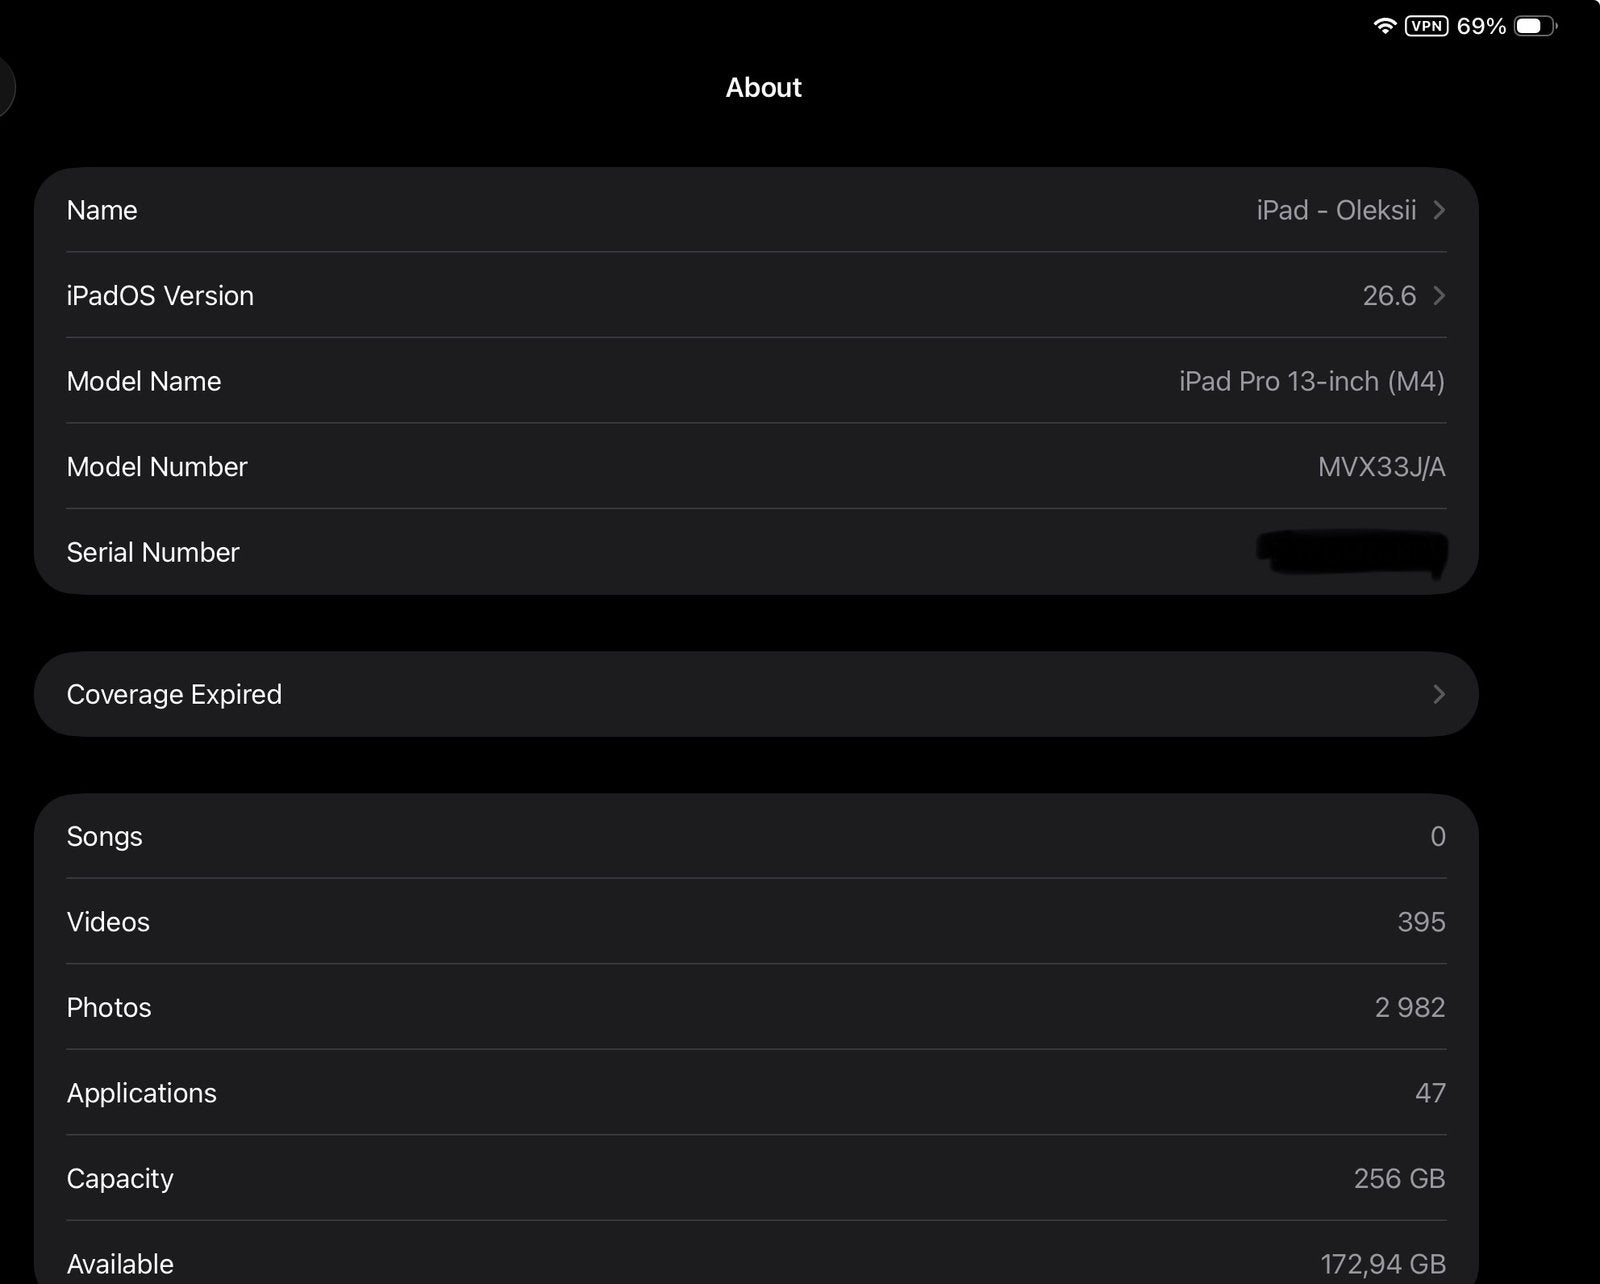Tap the Videos label
Image resolution: width=1600 pixels, height=1284 pixels.
pos(108,922)
